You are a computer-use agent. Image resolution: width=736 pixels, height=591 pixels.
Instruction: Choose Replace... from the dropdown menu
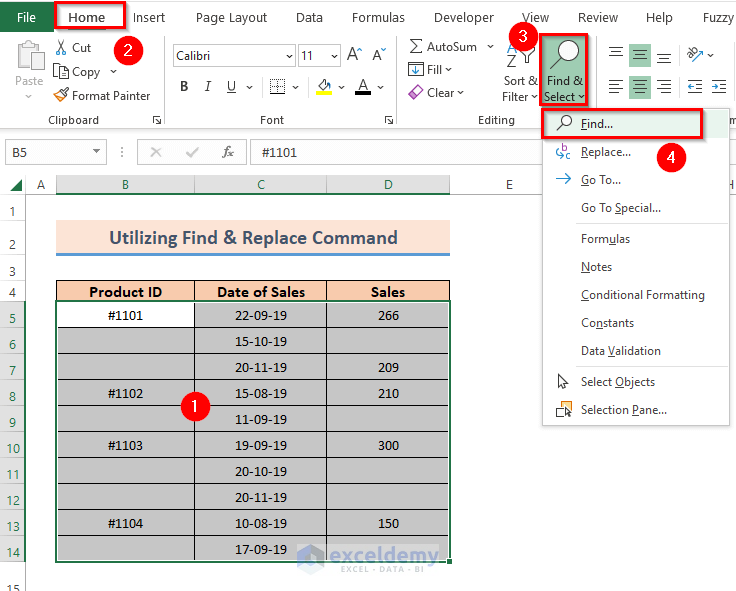point(605,152)
